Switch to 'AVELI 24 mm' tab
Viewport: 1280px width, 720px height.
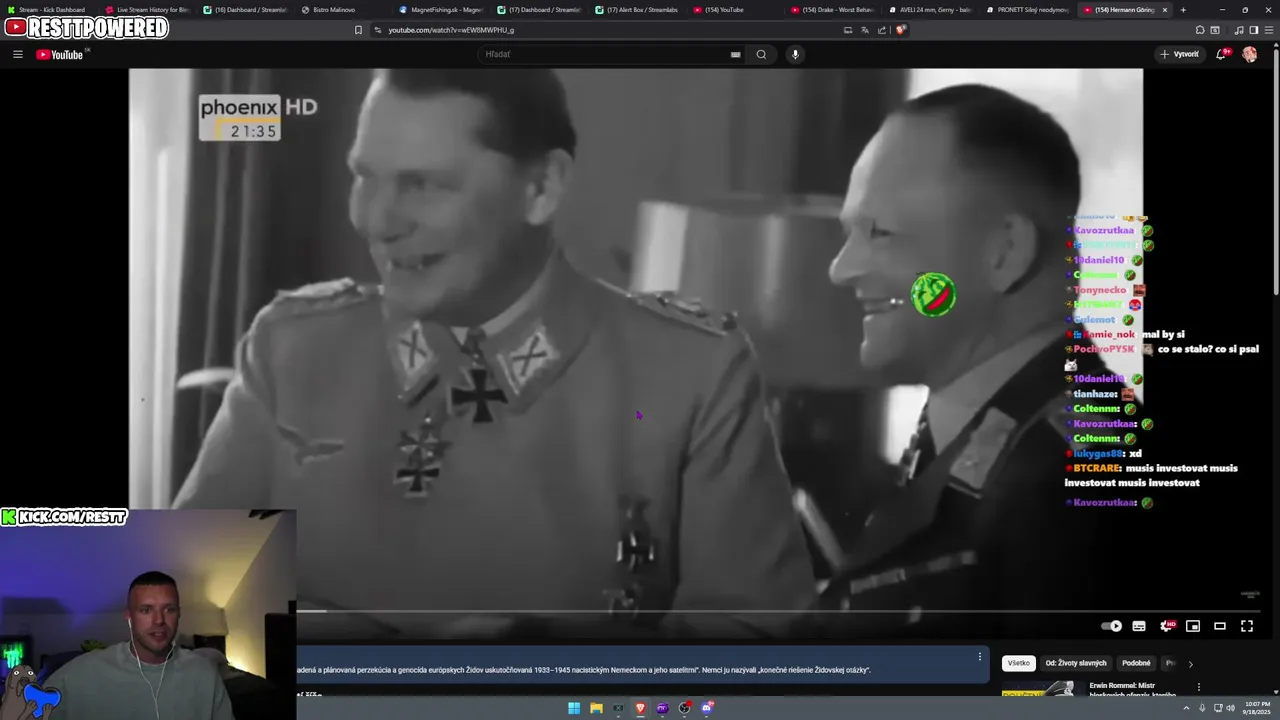click(x=931, y=10)
